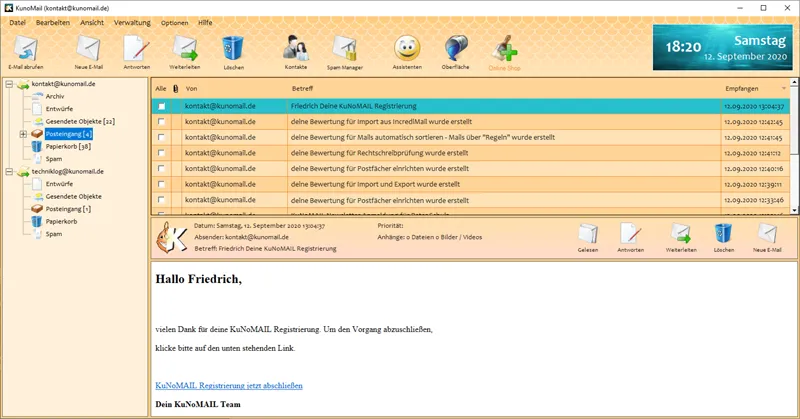
Task: Click mail list scrollbar down arrow
Action: pos(794,210)
